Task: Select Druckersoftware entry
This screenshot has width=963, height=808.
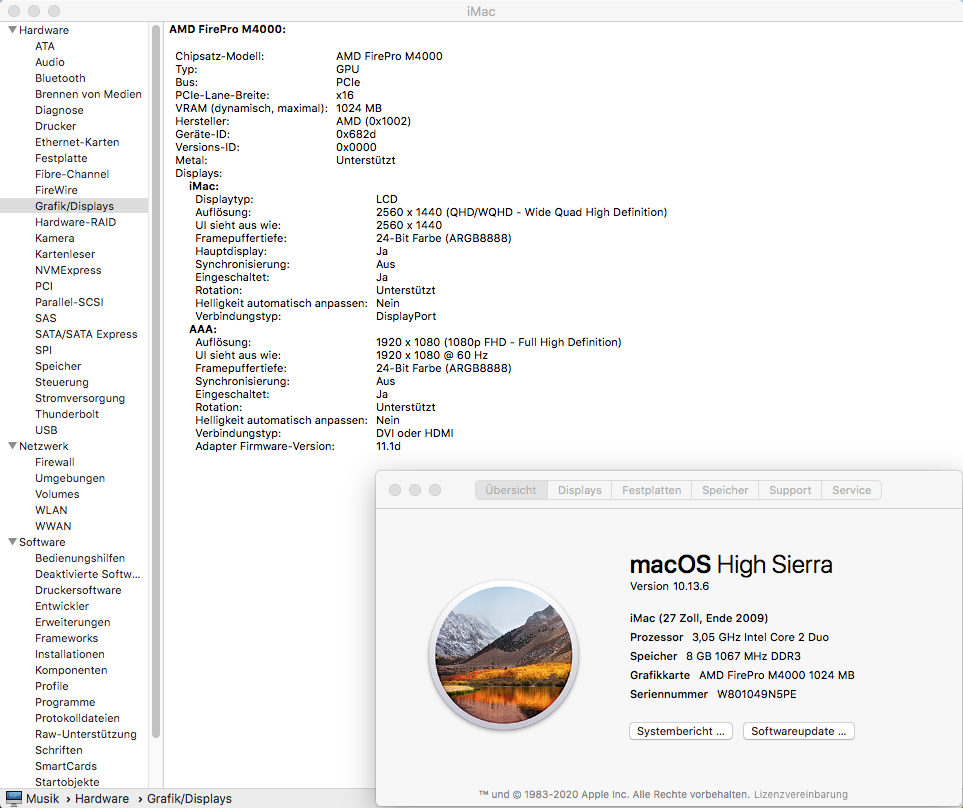Action: click(x=78, y=589)
